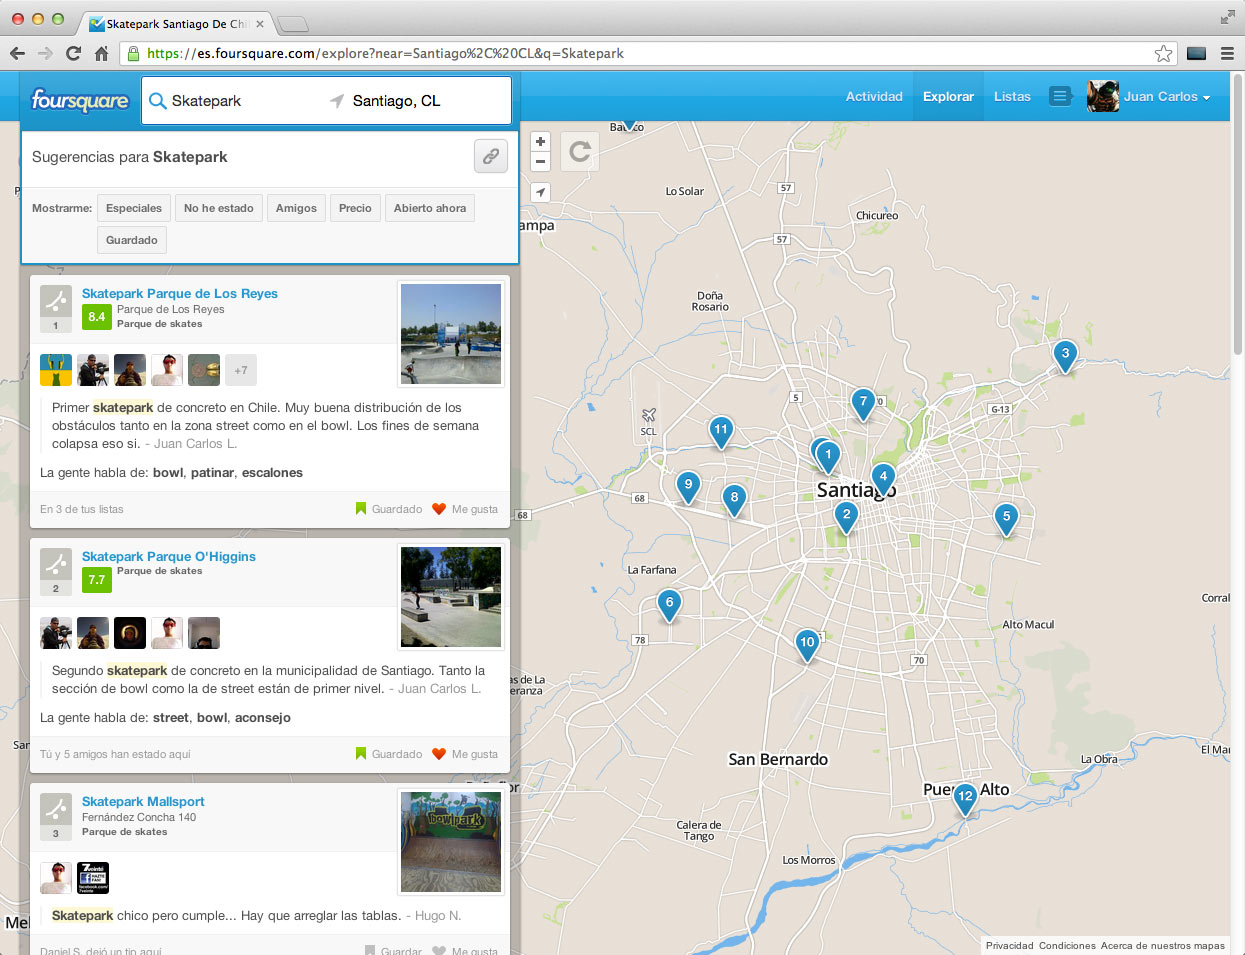
Task: Toggle Me gusta on Parque O'Higgins
Action: [x=465, y=754]
